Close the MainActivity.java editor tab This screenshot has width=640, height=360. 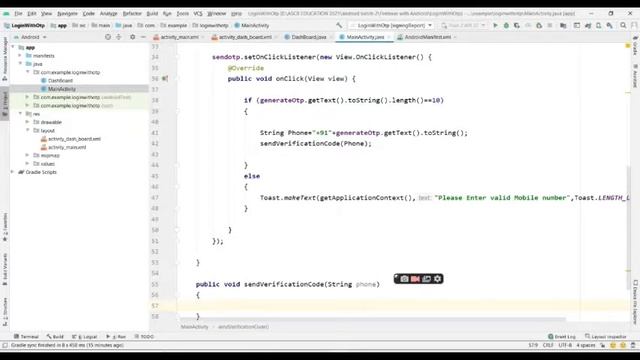coord(389,37)
